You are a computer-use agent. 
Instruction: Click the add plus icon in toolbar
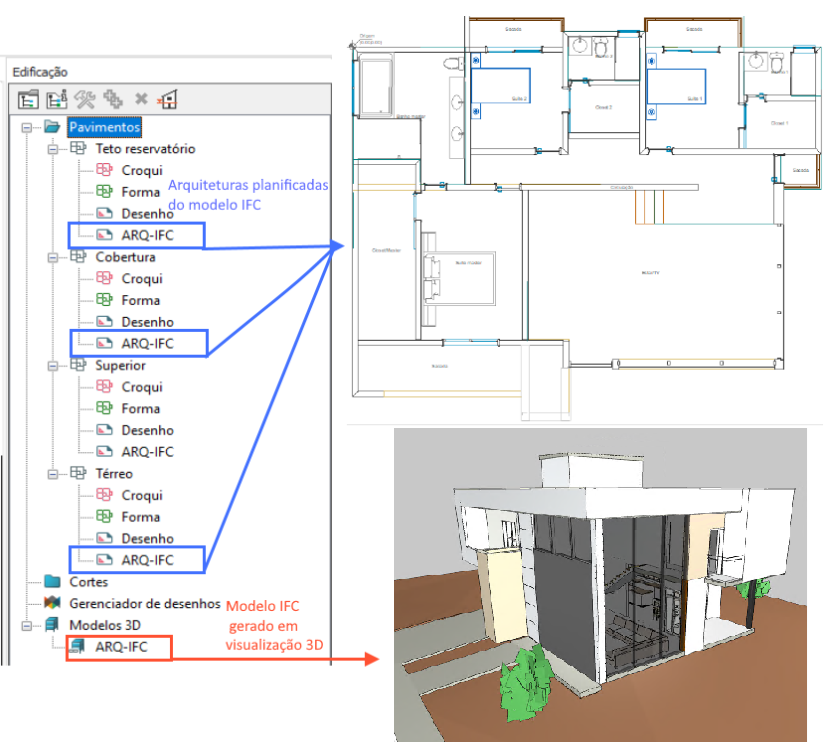click(x=113, y=98)
